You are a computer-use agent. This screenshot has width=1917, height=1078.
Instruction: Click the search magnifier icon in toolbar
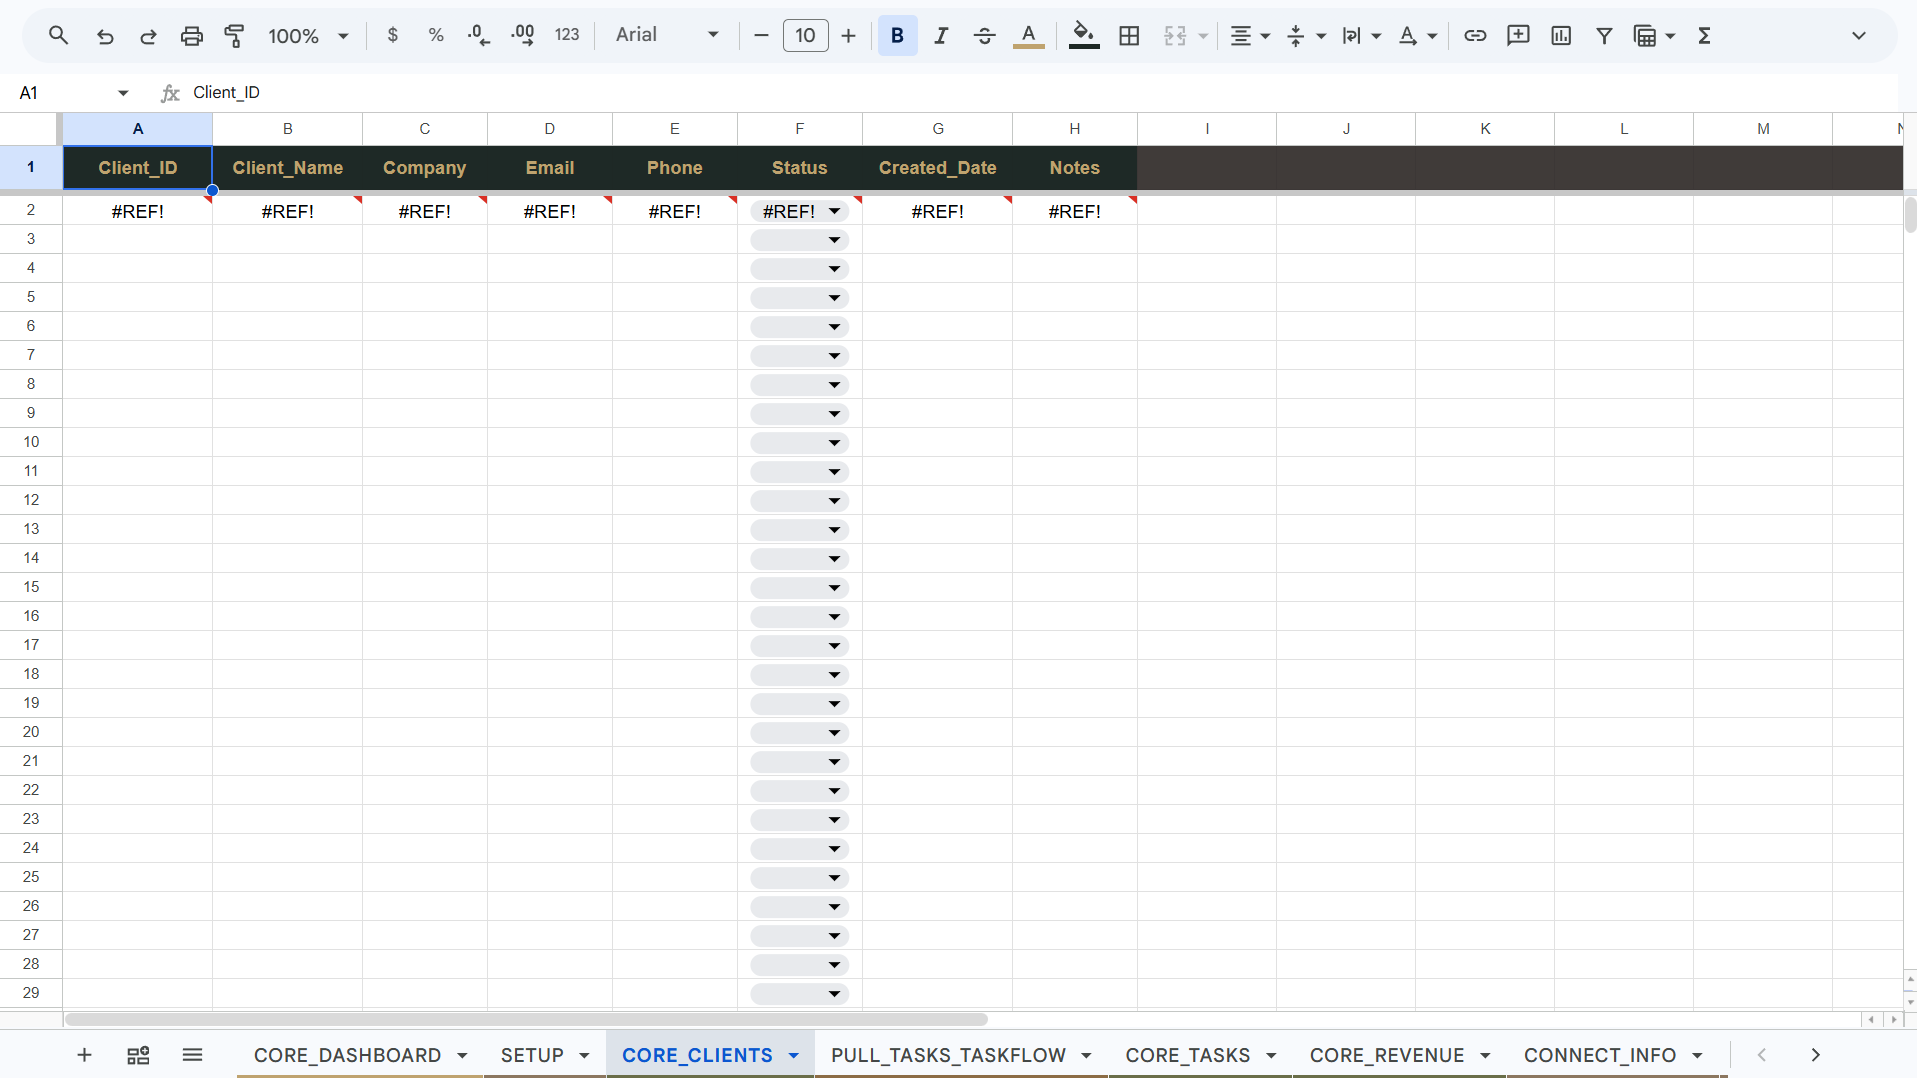click(58, 36)
